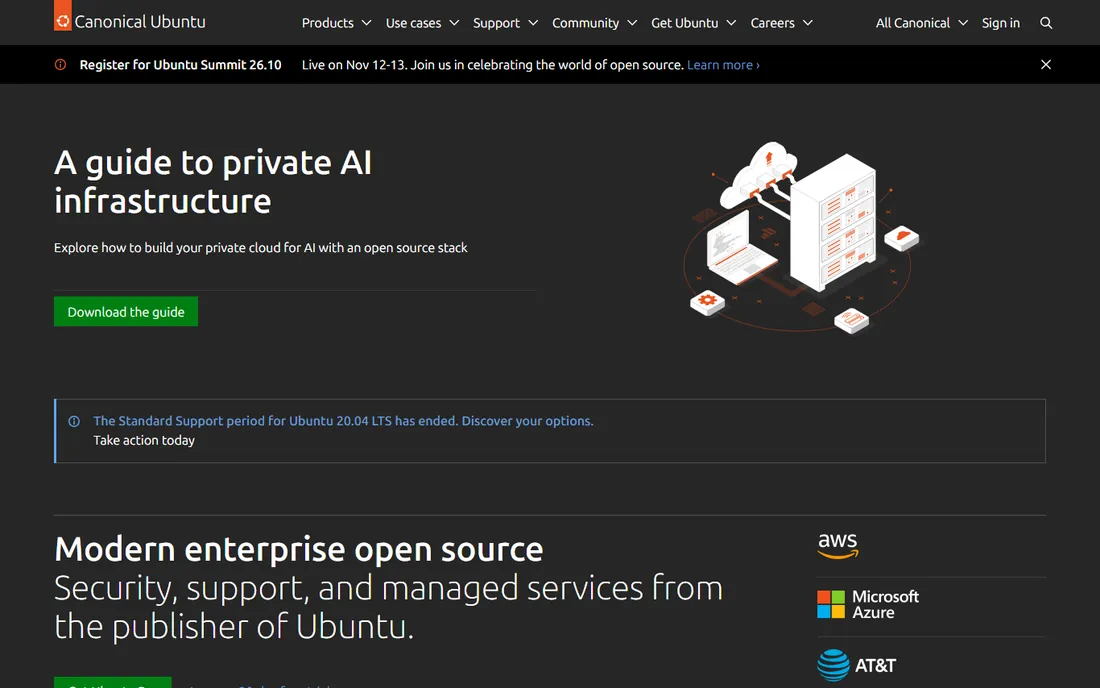
Task: Follow the Learn more link in banner
Action: coord(723,65)
